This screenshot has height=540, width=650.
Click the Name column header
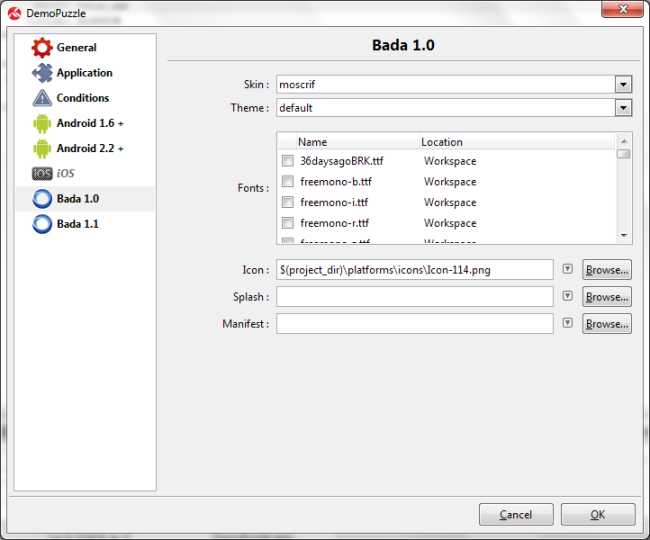pyautogui.click(x=358, y=142)
